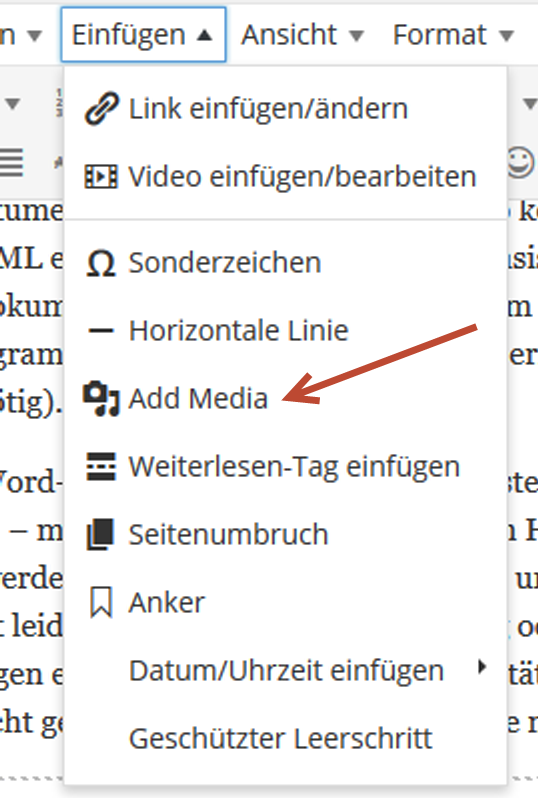Click the Einfügen up arrow
Viewport: 538px width, 798px height.
click(204, 35)
